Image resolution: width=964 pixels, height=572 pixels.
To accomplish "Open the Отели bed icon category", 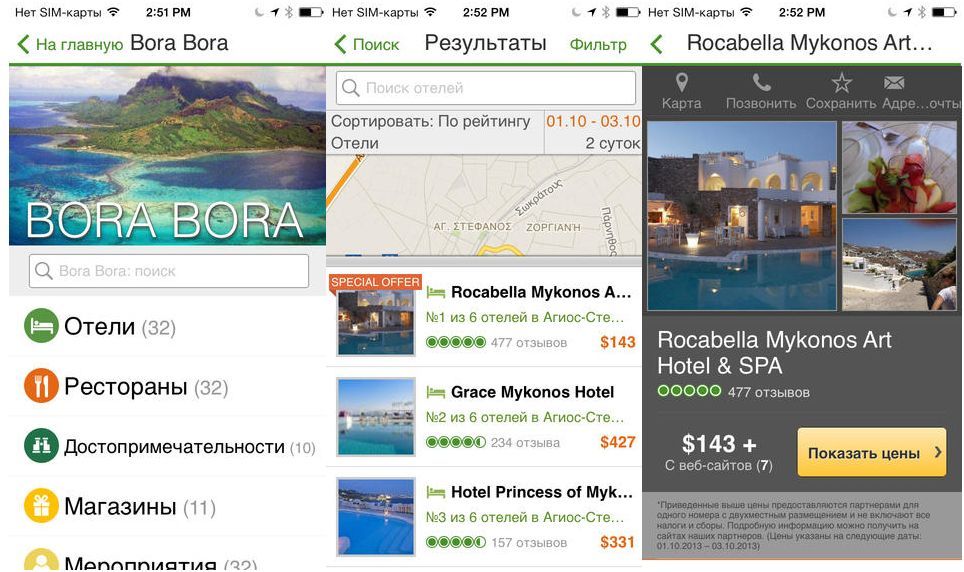I will 41,326.
